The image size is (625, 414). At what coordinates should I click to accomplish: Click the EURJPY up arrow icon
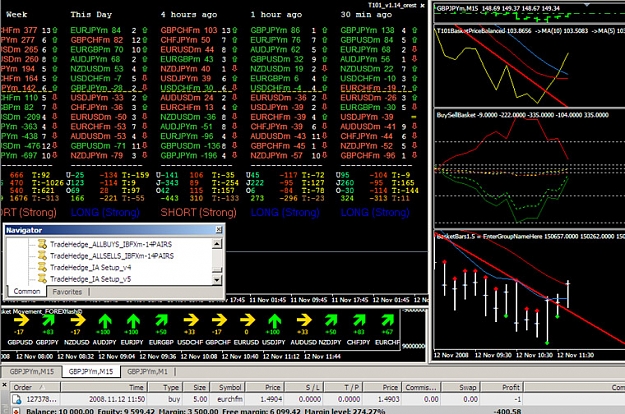point(133,321)
